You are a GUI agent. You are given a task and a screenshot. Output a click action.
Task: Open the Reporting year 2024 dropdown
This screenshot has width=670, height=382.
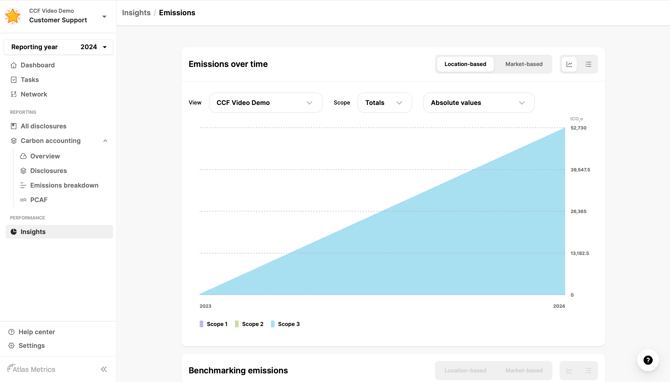click(59, 47)
